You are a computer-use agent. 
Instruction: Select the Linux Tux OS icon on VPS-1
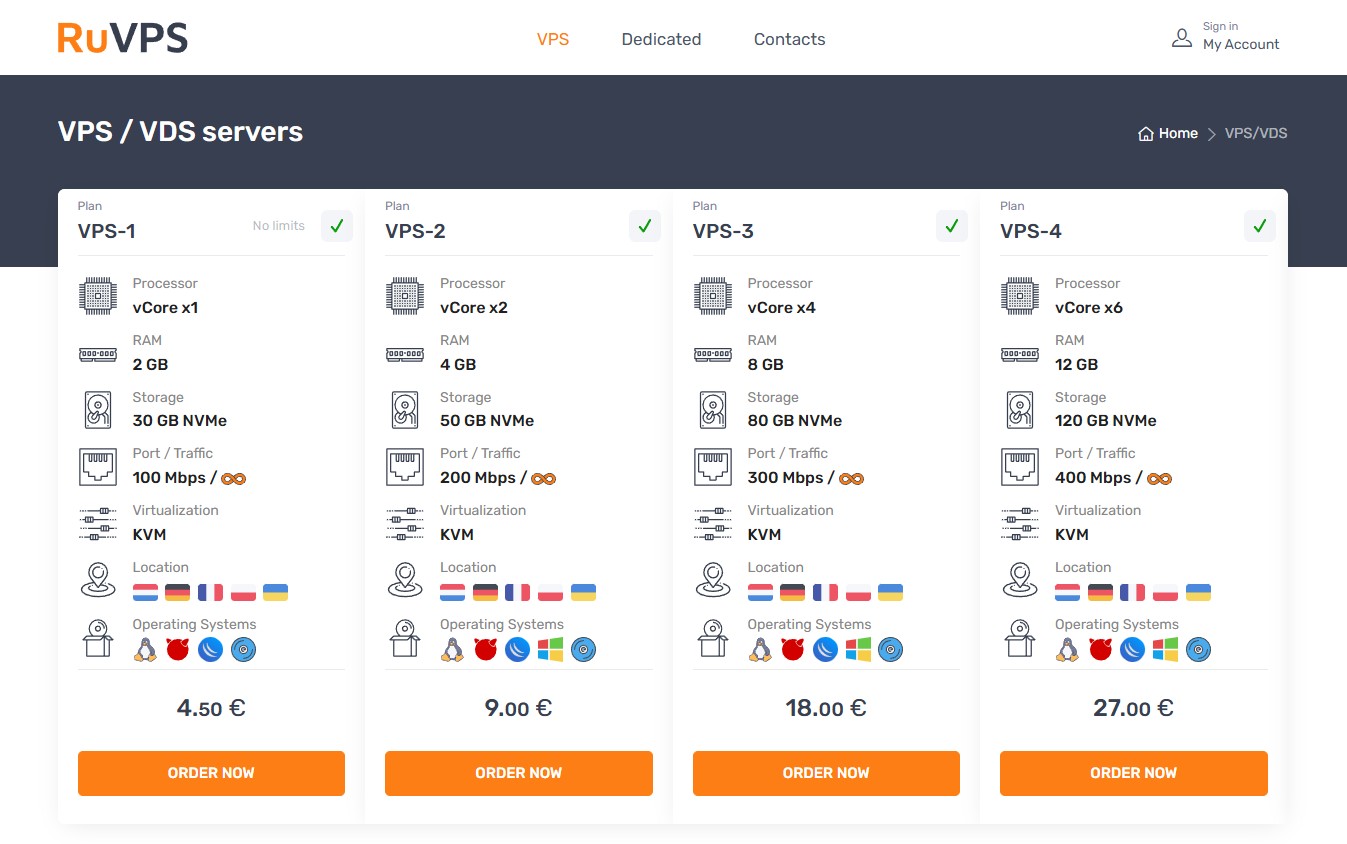(145, 649)
